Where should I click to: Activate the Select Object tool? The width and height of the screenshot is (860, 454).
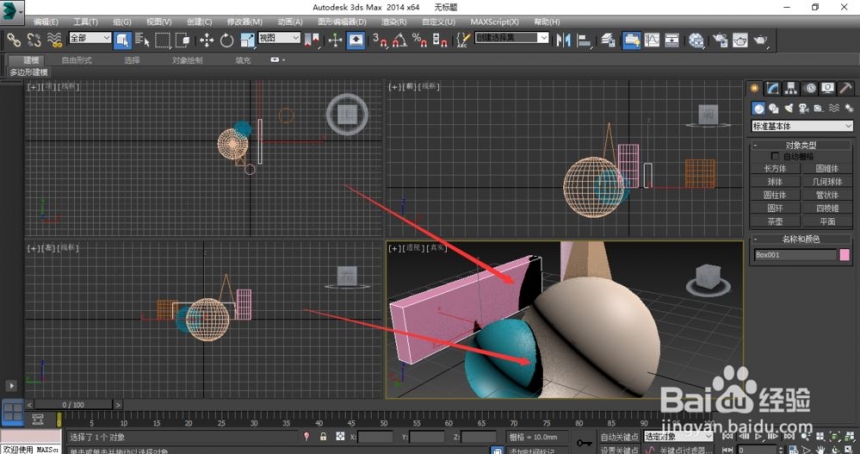click(122, 40)
